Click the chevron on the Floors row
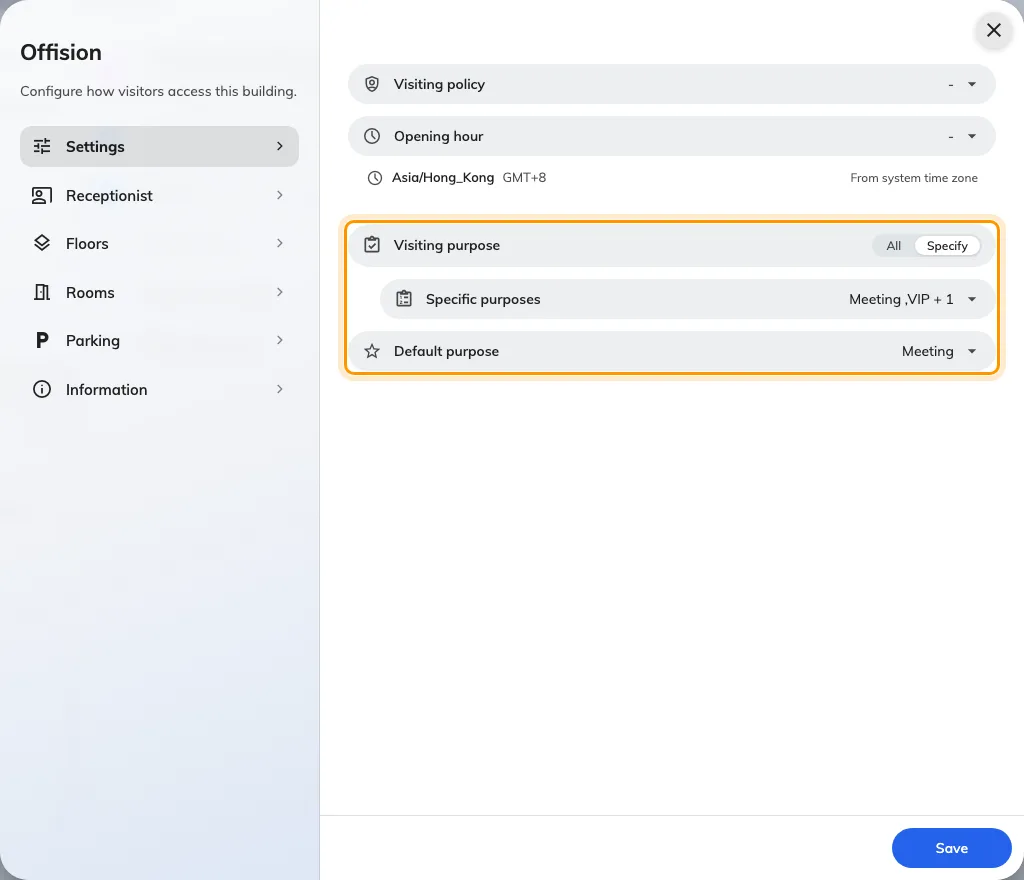The width and height of the screenshot is (1024, 880). [280, 244]
